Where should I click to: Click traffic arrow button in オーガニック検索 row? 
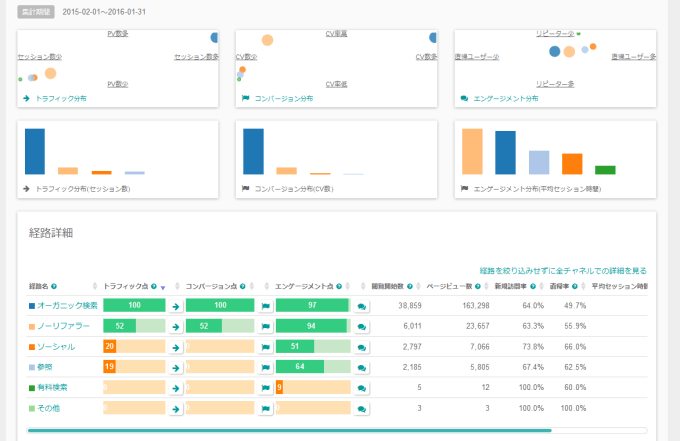pyautogui.click(x=176, y=305)
